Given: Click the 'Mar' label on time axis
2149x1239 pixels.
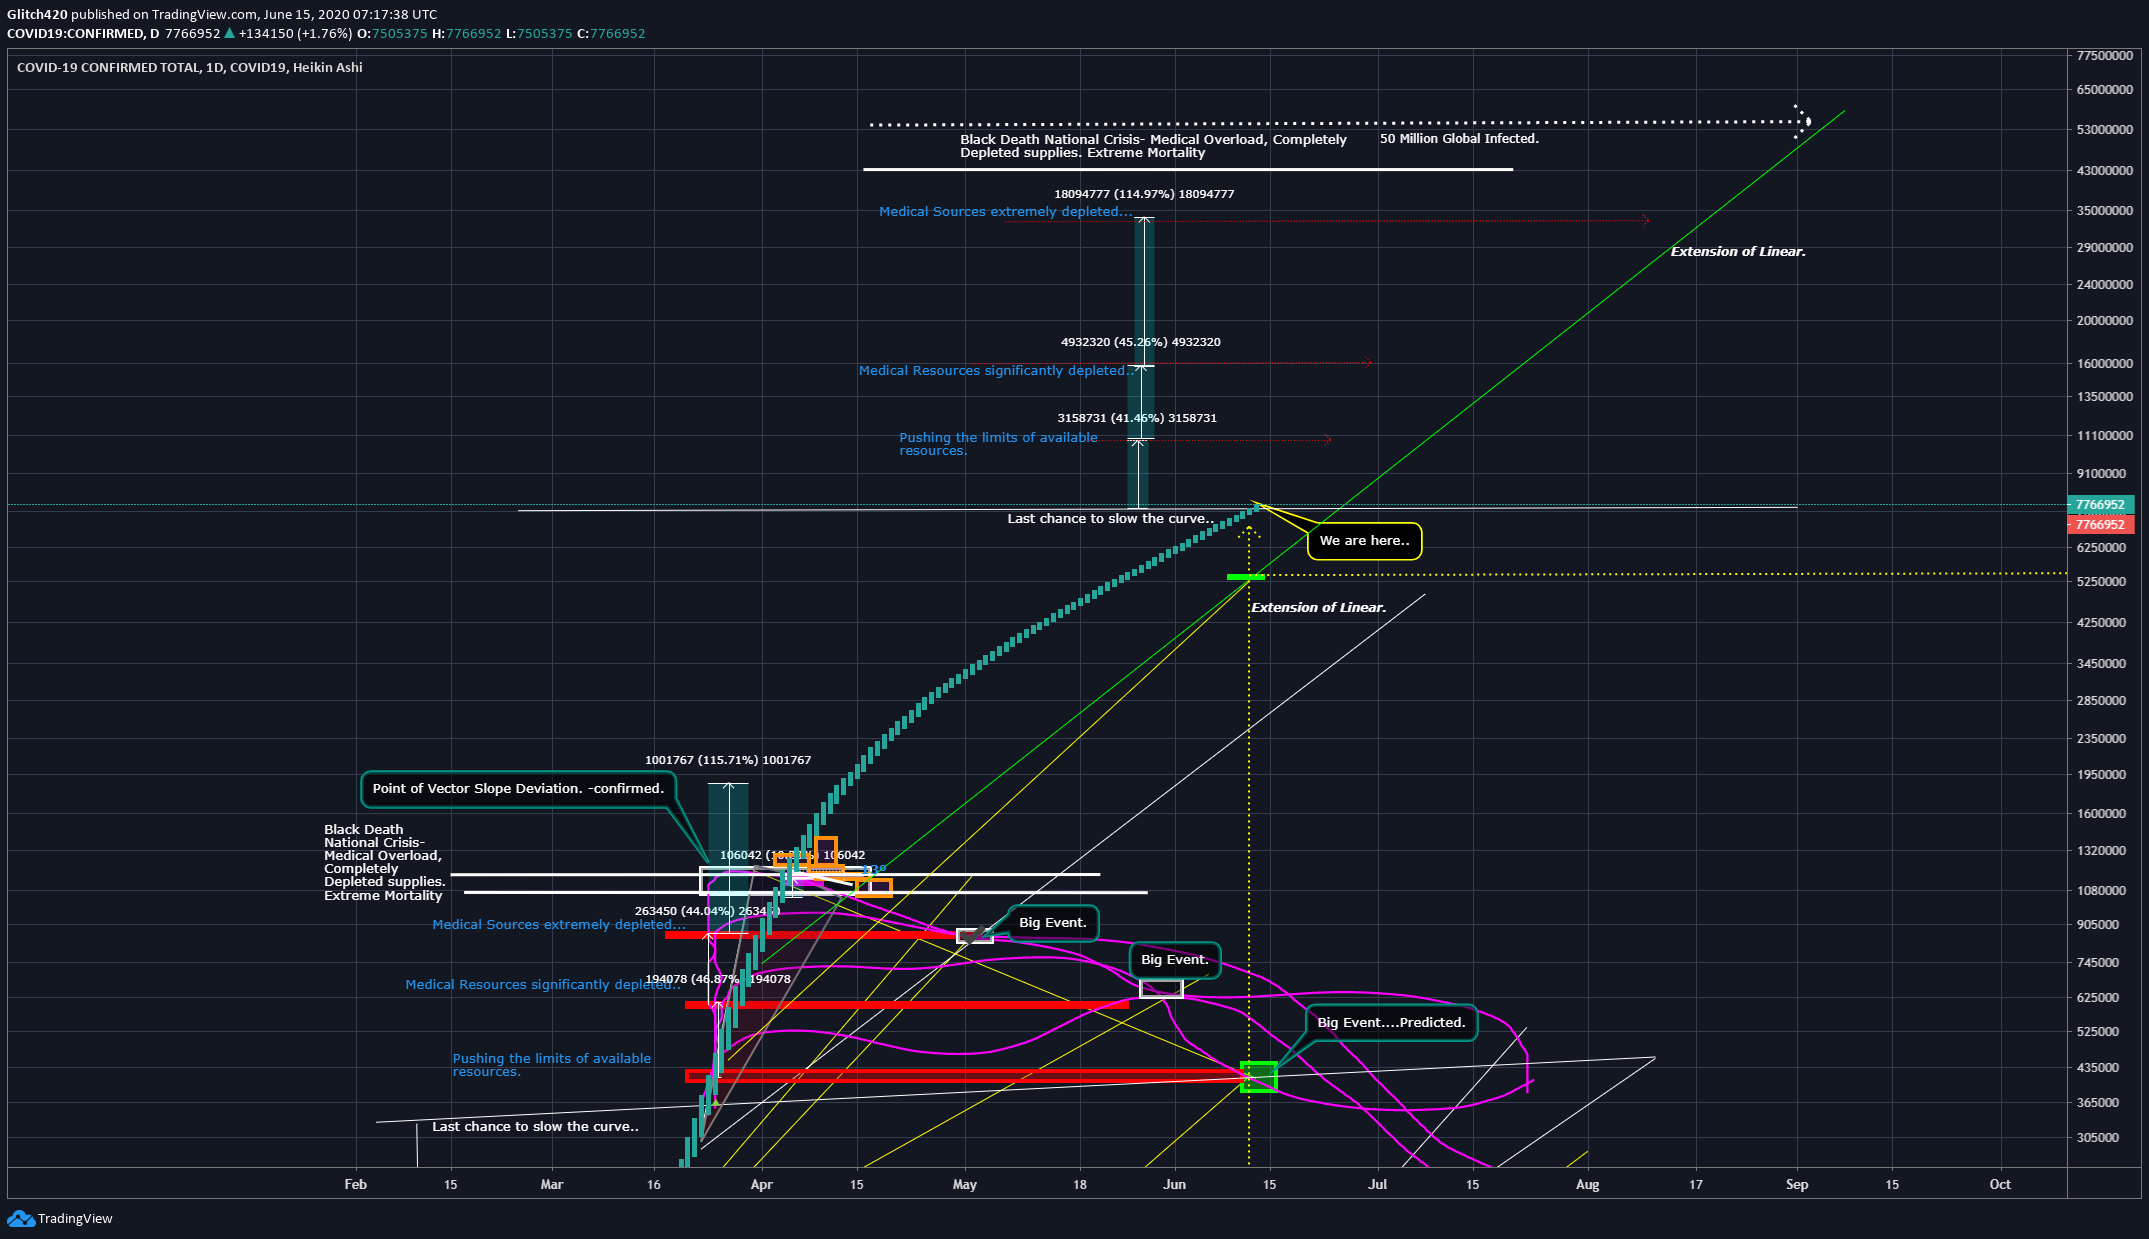Looking at the screenshot, I should [551, 1184].
